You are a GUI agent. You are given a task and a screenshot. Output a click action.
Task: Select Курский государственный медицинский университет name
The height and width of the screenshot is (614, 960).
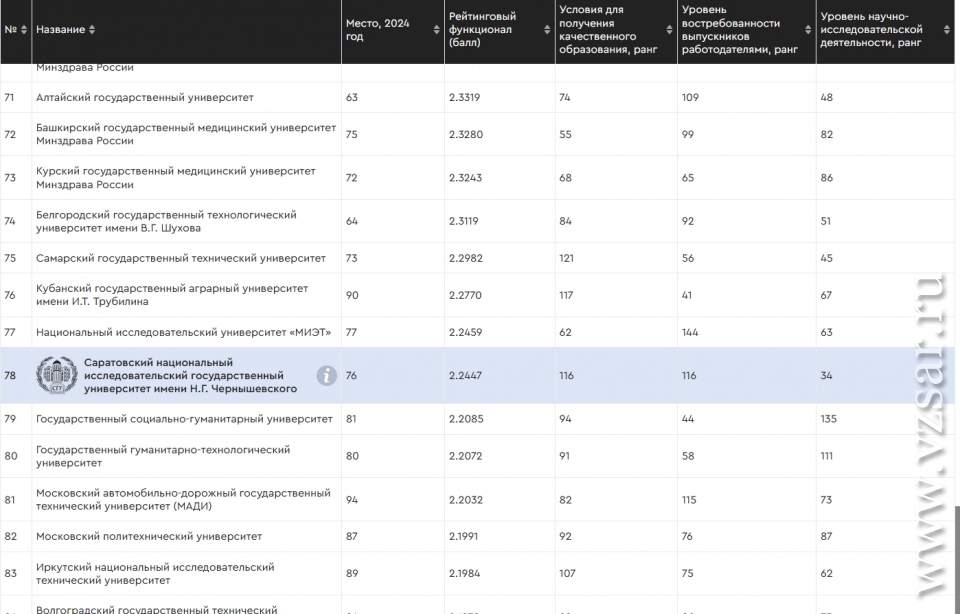click(x=176, y=178)
